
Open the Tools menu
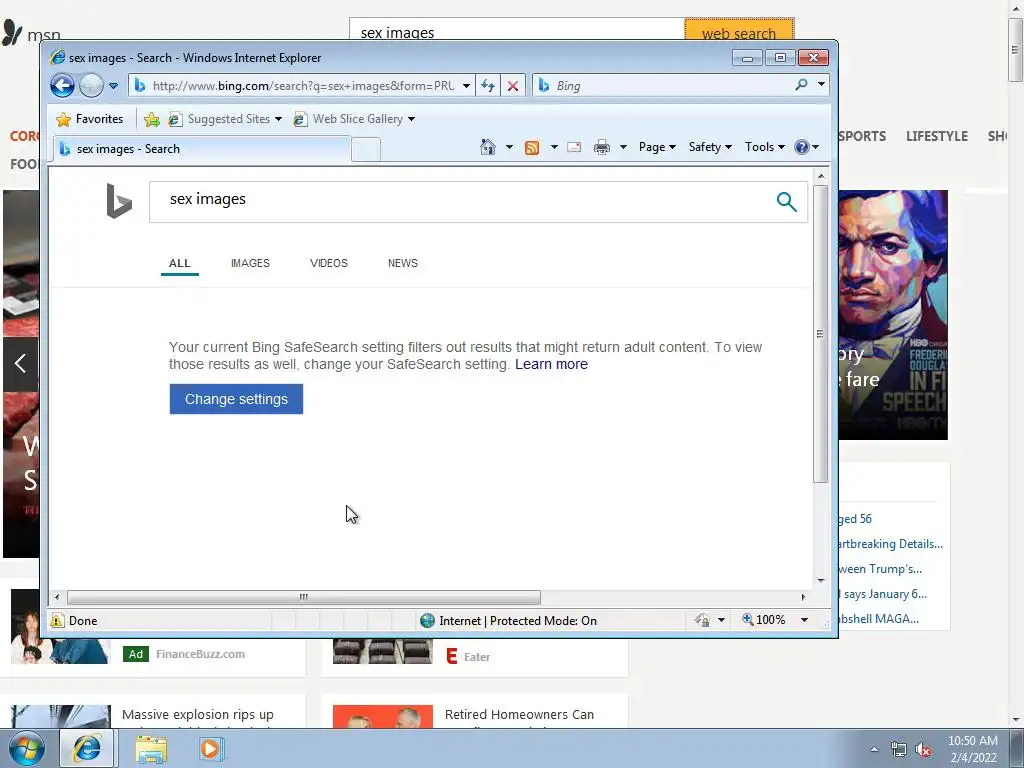tap(765, 147)
